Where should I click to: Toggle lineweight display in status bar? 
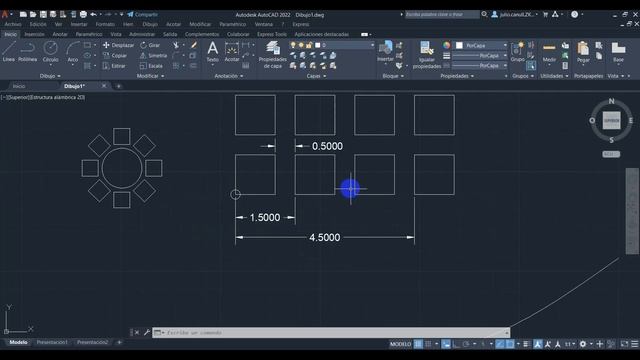pyautogui.click(x=526, y=344)
